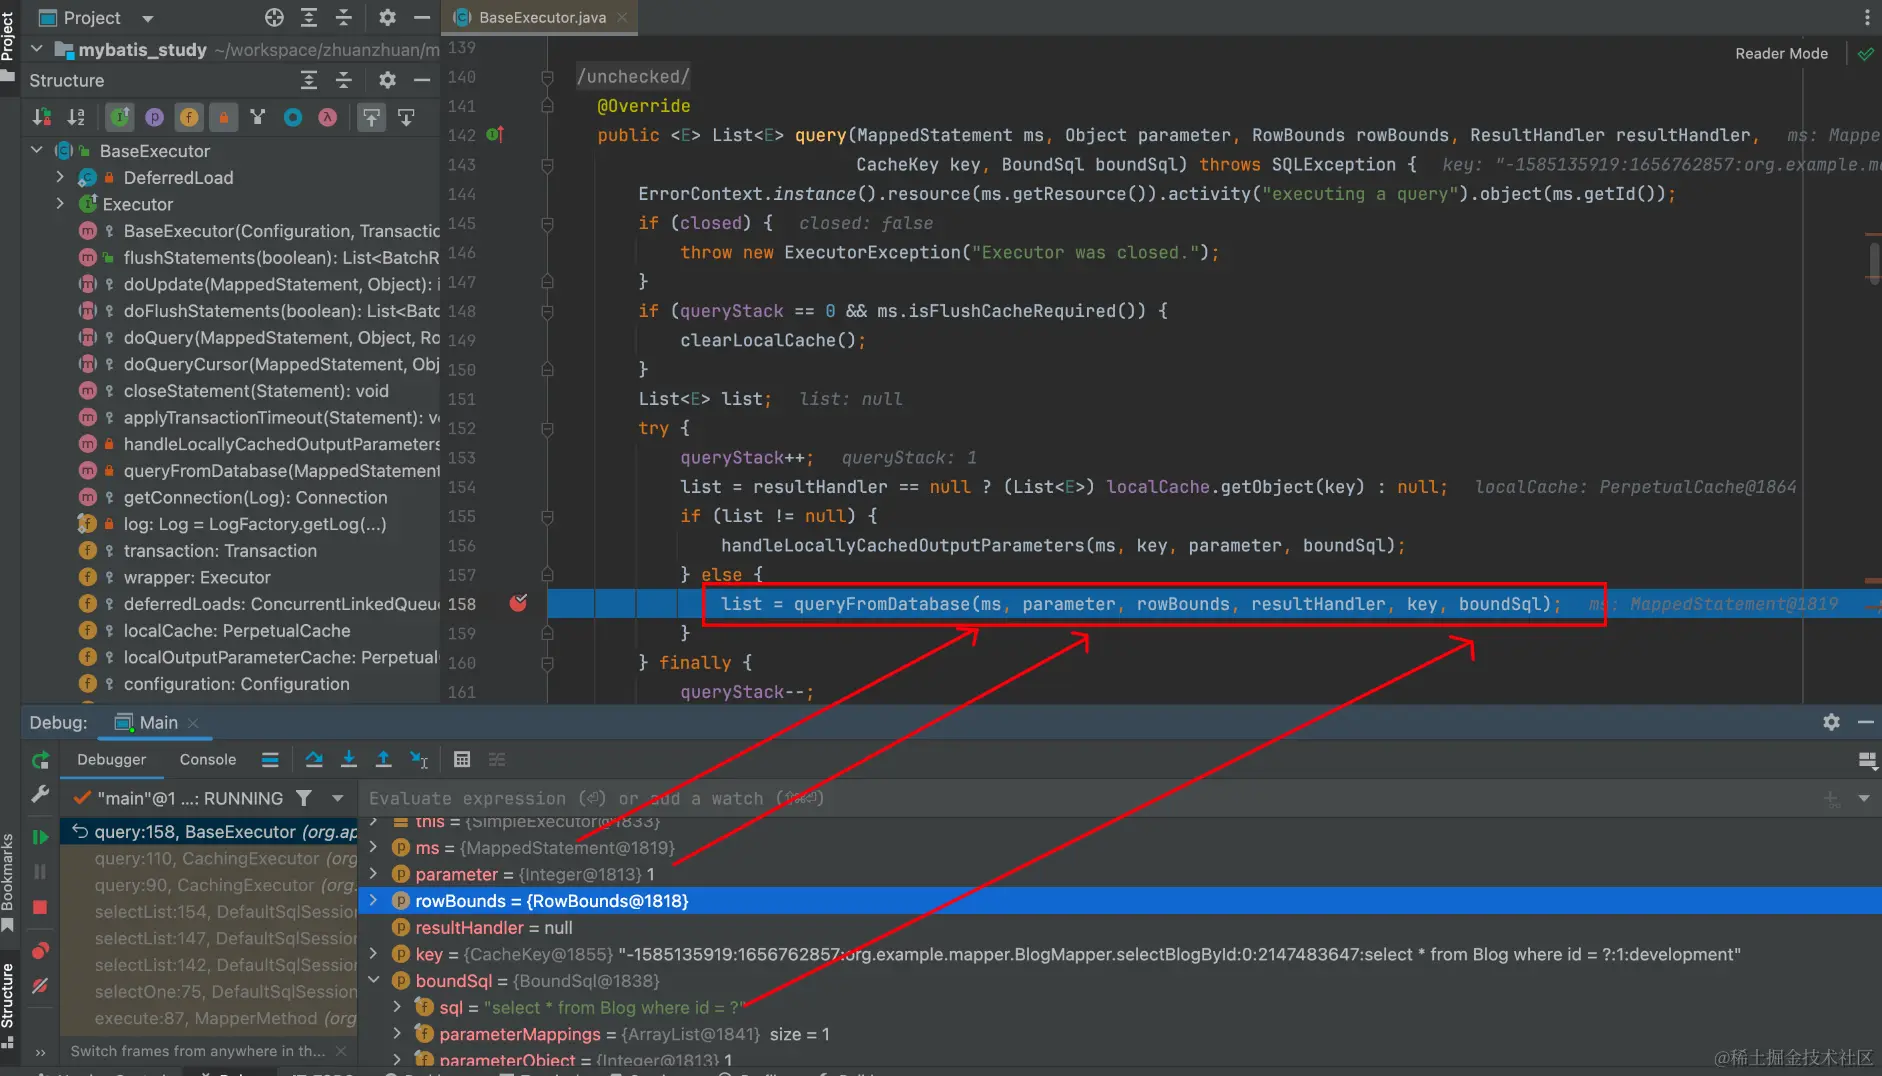Toggle Sort by Visibility in Structure

(x=42, y=117)
